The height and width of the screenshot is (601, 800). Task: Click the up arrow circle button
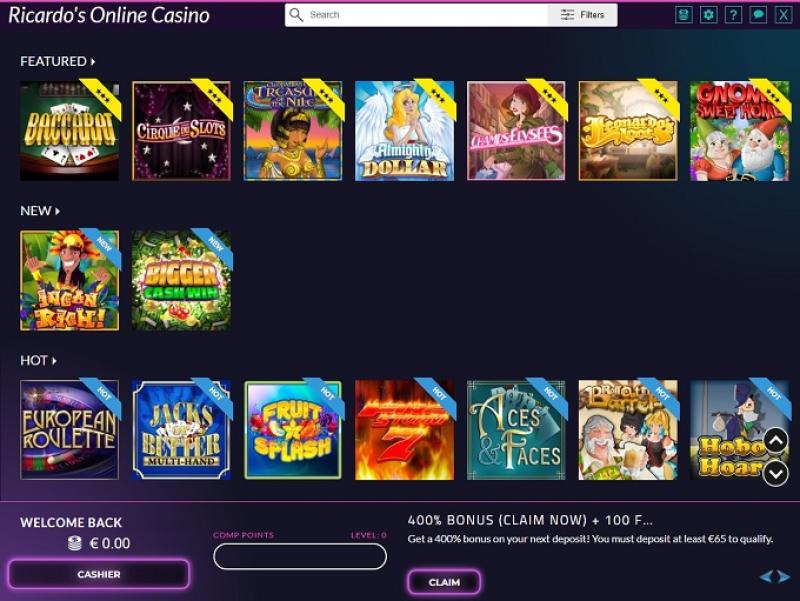(x=776, y=441)
